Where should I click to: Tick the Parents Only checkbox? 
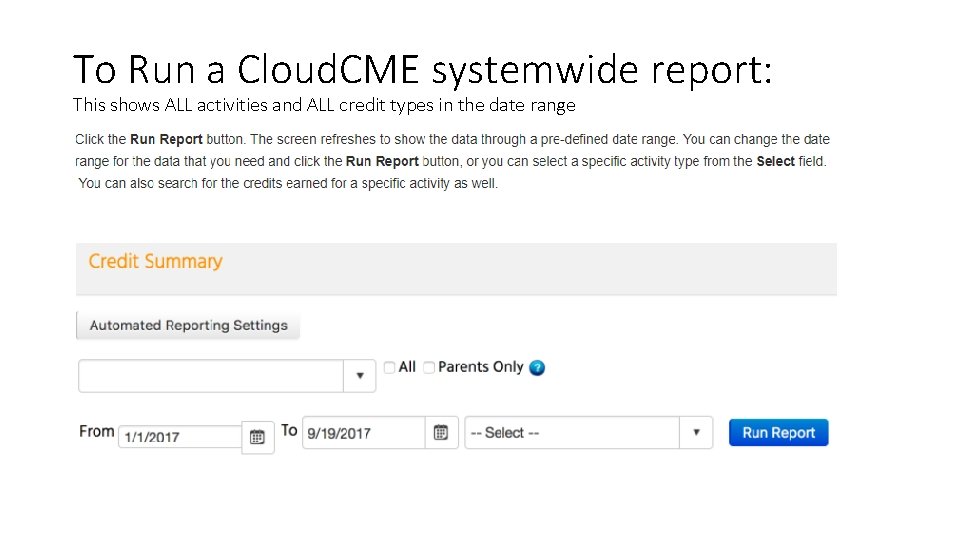click(429, 367)
